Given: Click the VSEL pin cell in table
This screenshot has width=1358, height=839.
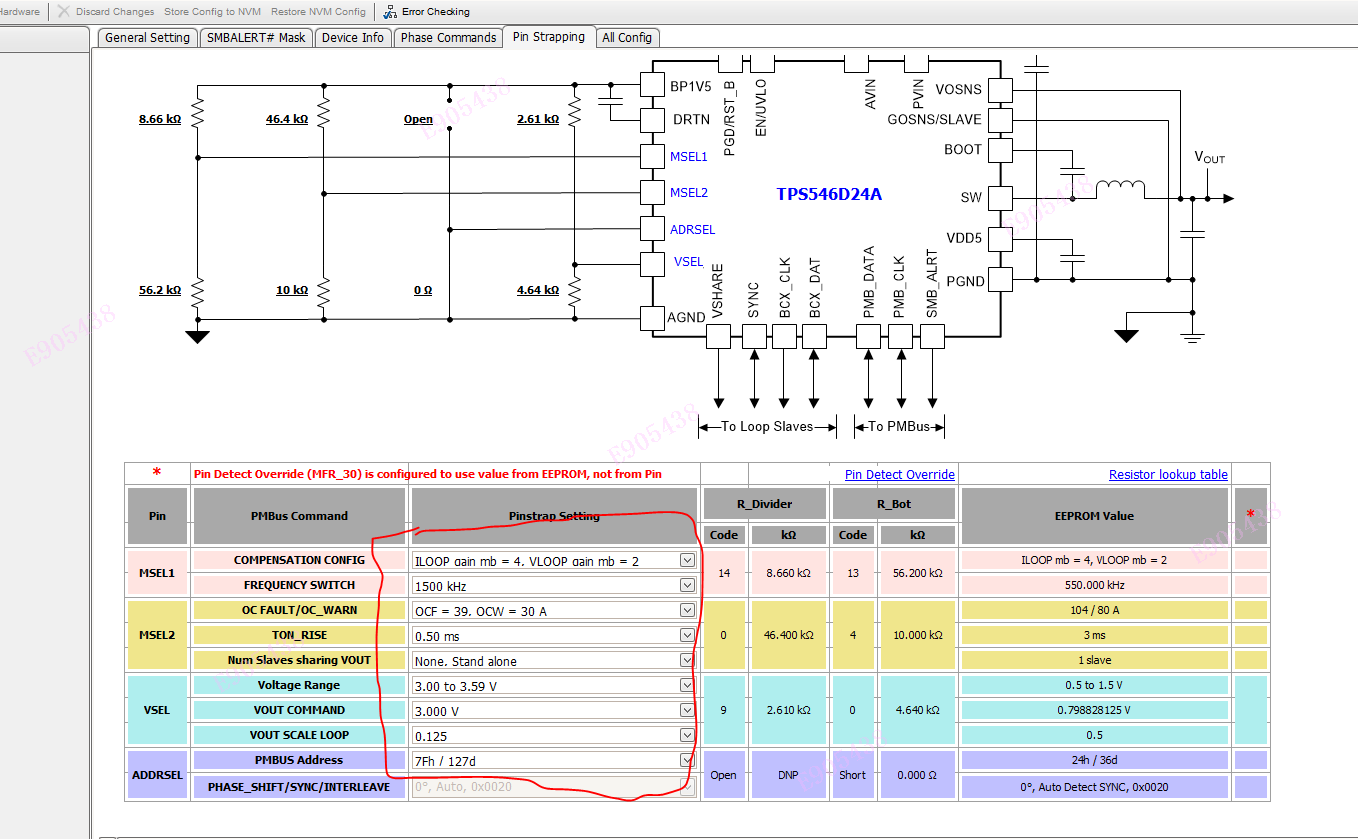Looking at the screenshot, I should tap(157, 710).
